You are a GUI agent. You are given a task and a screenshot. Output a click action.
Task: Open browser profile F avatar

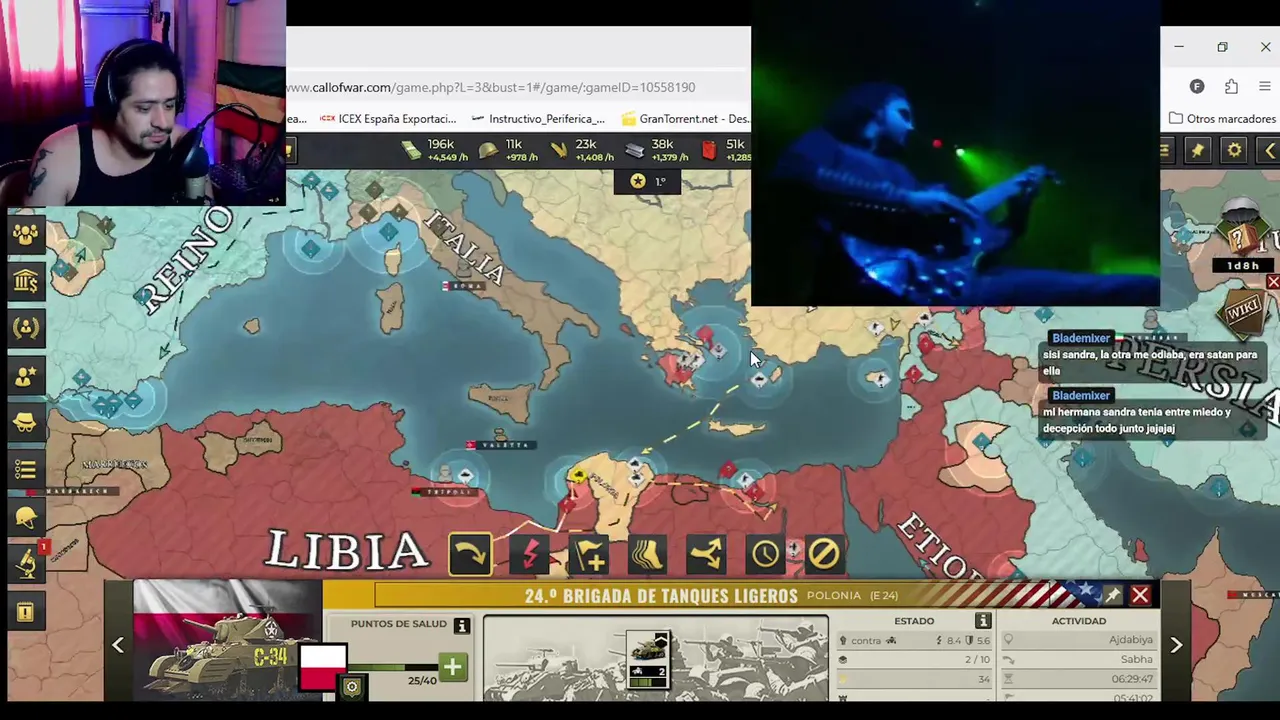coord(1197,87)
